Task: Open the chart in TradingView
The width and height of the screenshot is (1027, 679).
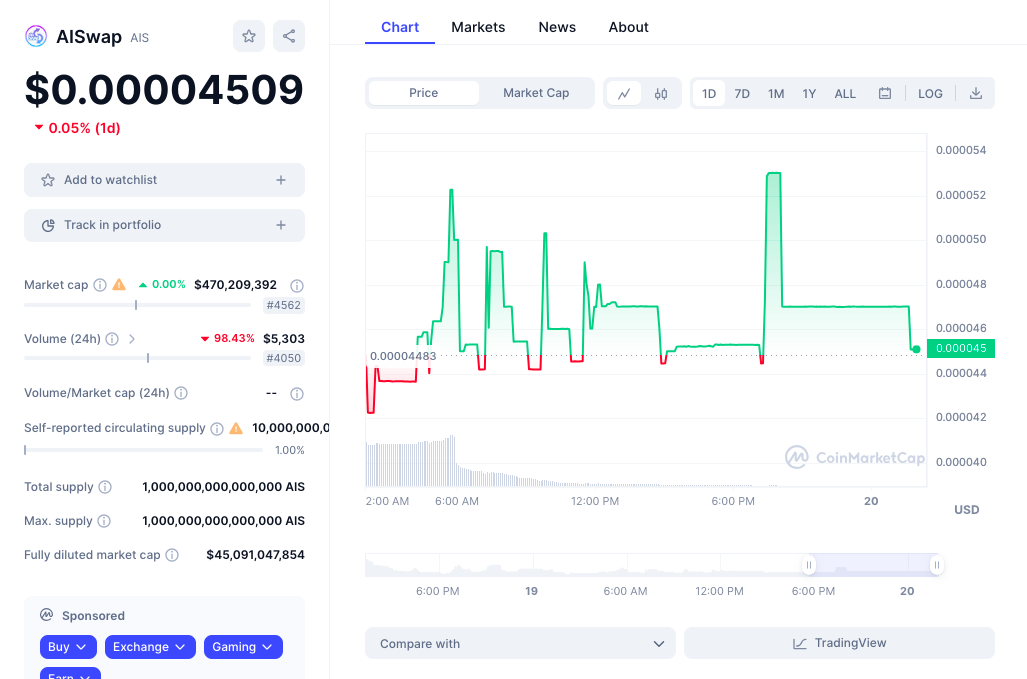Action: [839, 643]
